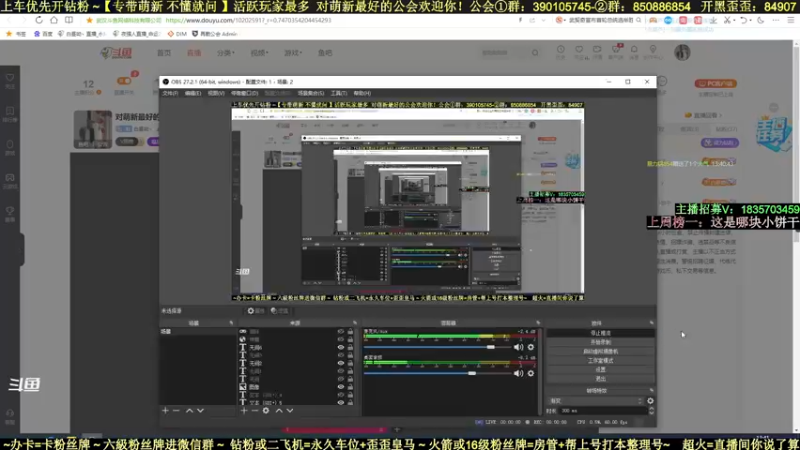800x450 pixels.
Task: Click 开始录制 button in OBS controls
Action: click(601, 342)
